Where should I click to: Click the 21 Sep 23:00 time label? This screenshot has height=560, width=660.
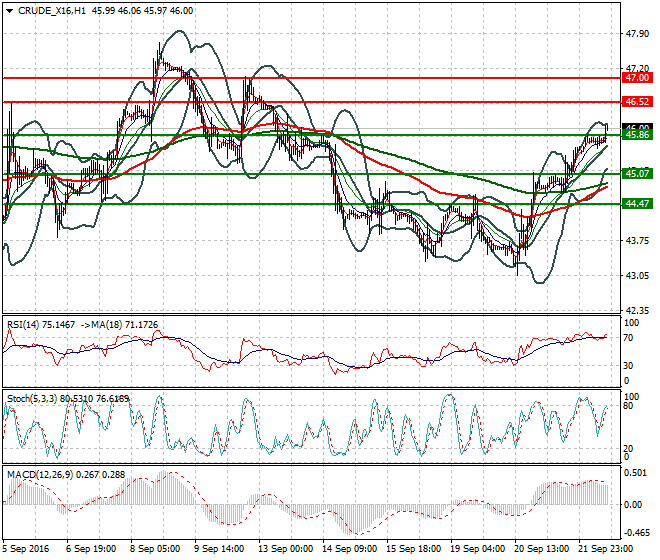pyautogui.click(x=605, y=549)
